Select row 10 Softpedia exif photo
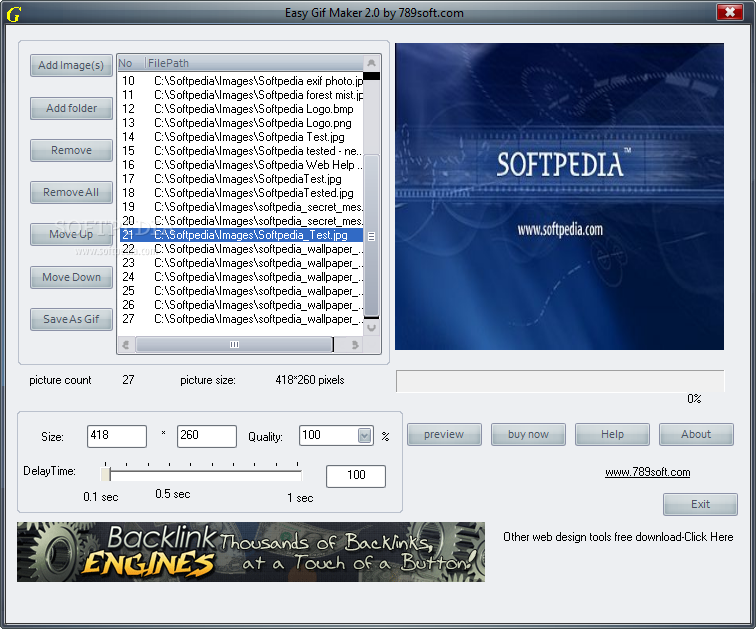756x629 pixels. pyautogui.click(x=241, y=80)
